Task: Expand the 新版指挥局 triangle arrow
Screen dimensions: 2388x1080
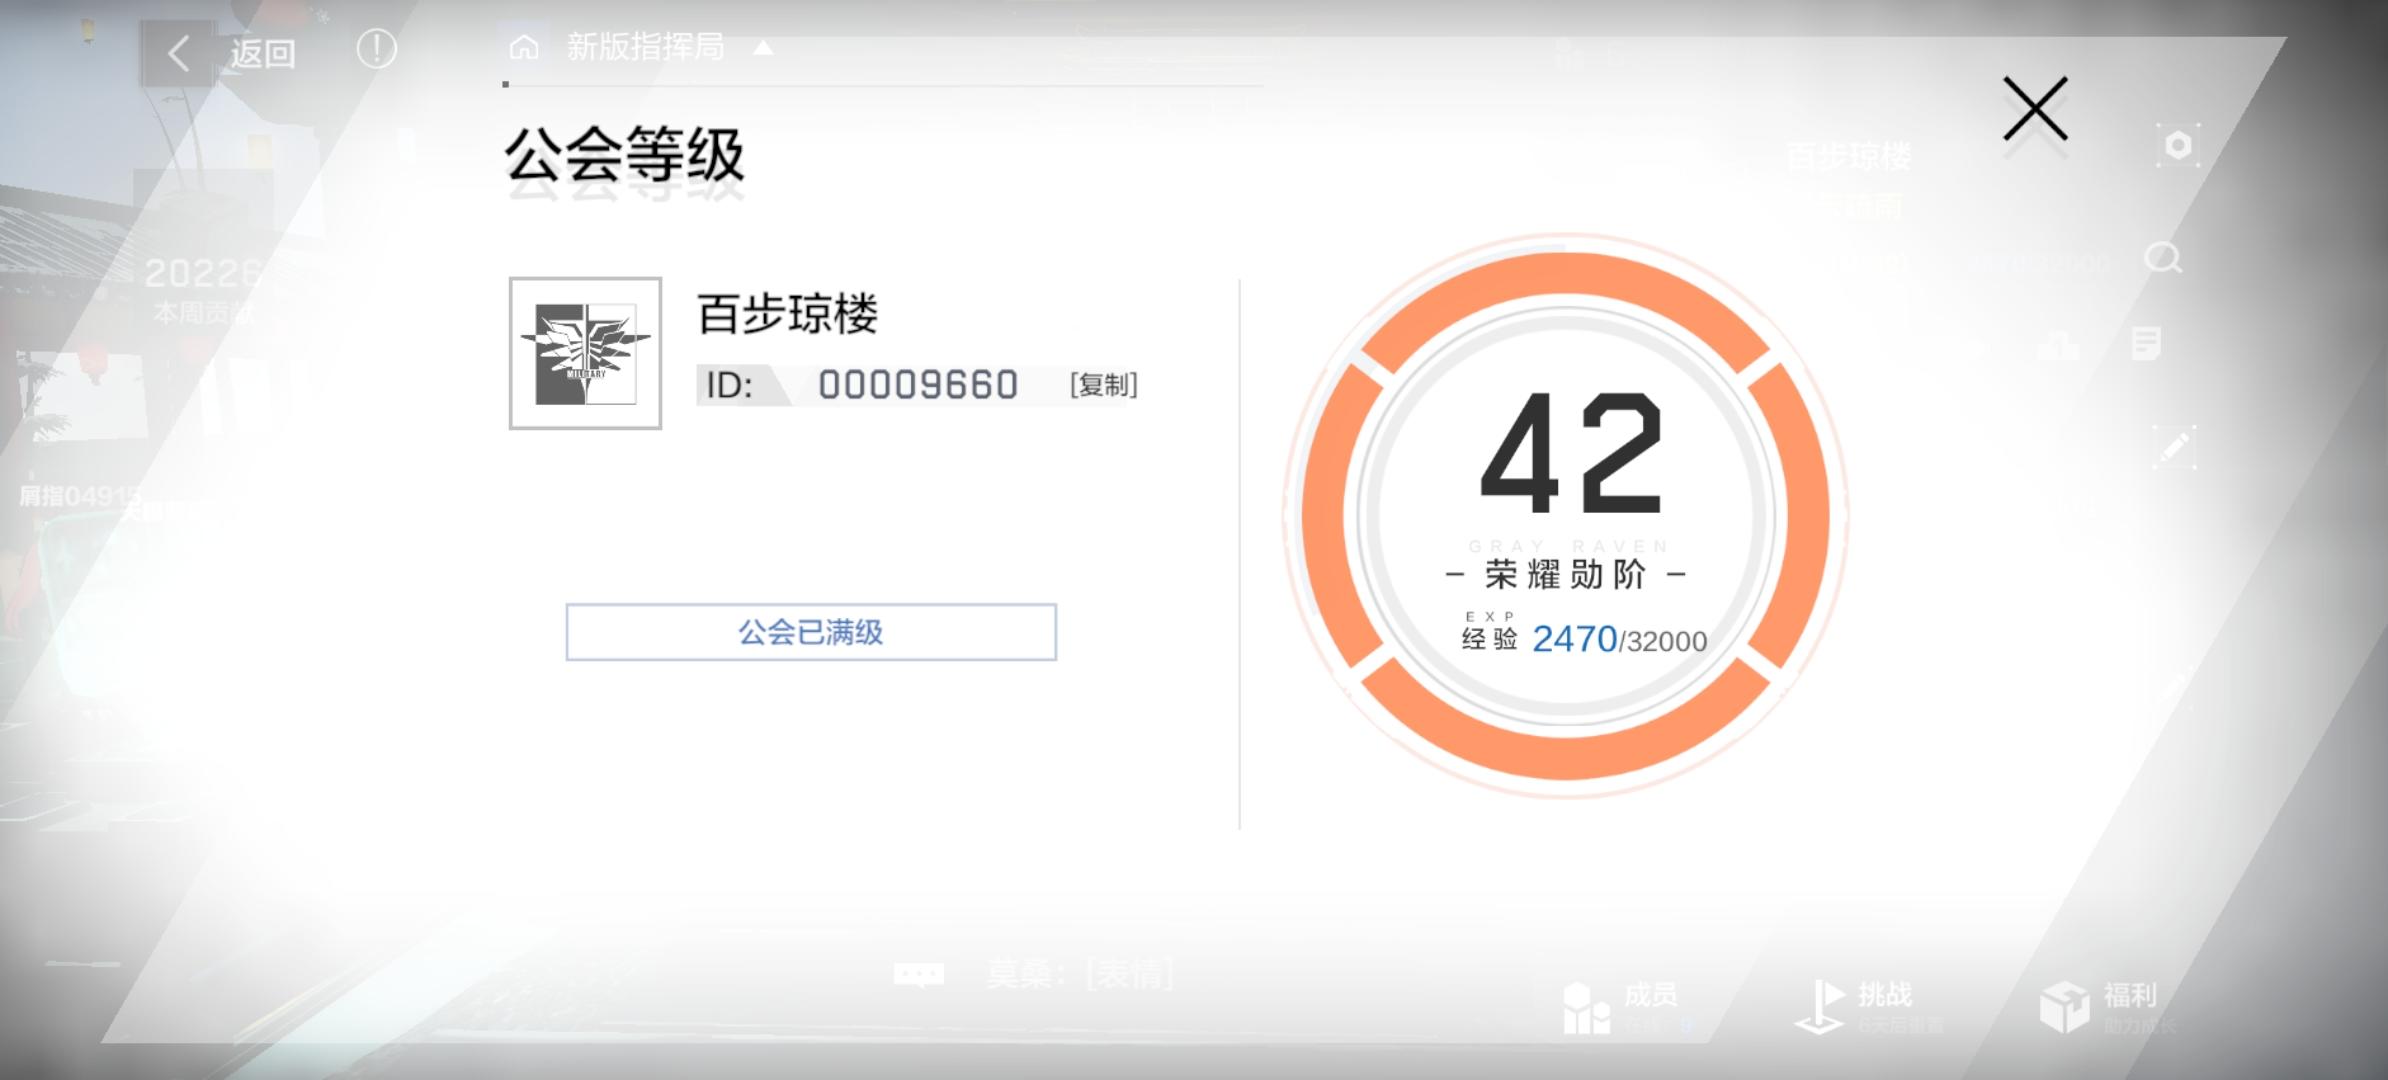Action: (763, 47)
